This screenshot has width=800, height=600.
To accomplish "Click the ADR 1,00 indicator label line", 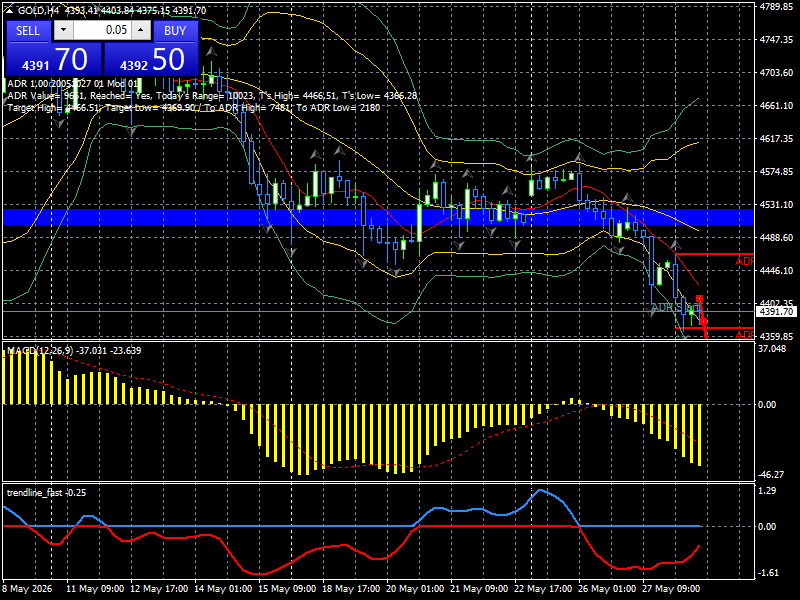I will (x=72, y=84).
